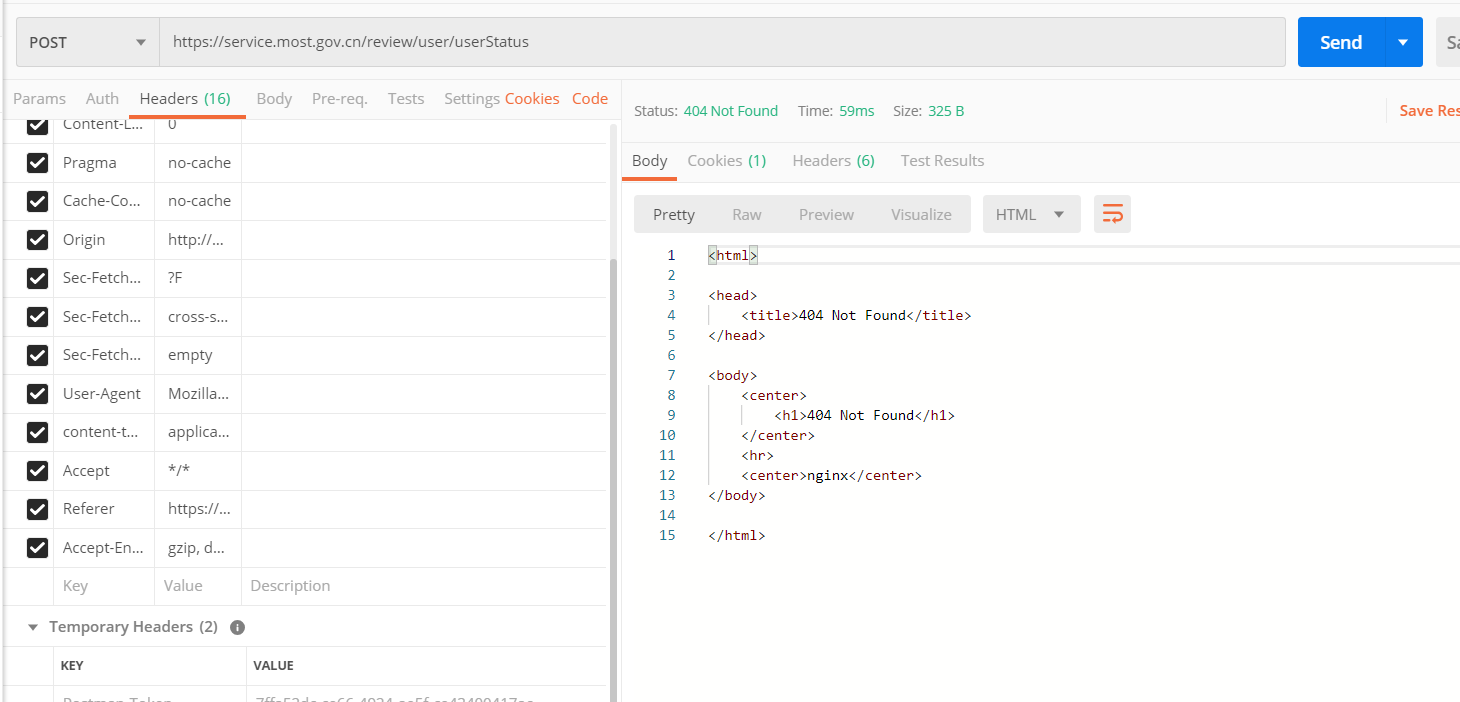Disable the User-Agent header checkbox
The width and height of the screenshot is (1460, 702).
37,394
